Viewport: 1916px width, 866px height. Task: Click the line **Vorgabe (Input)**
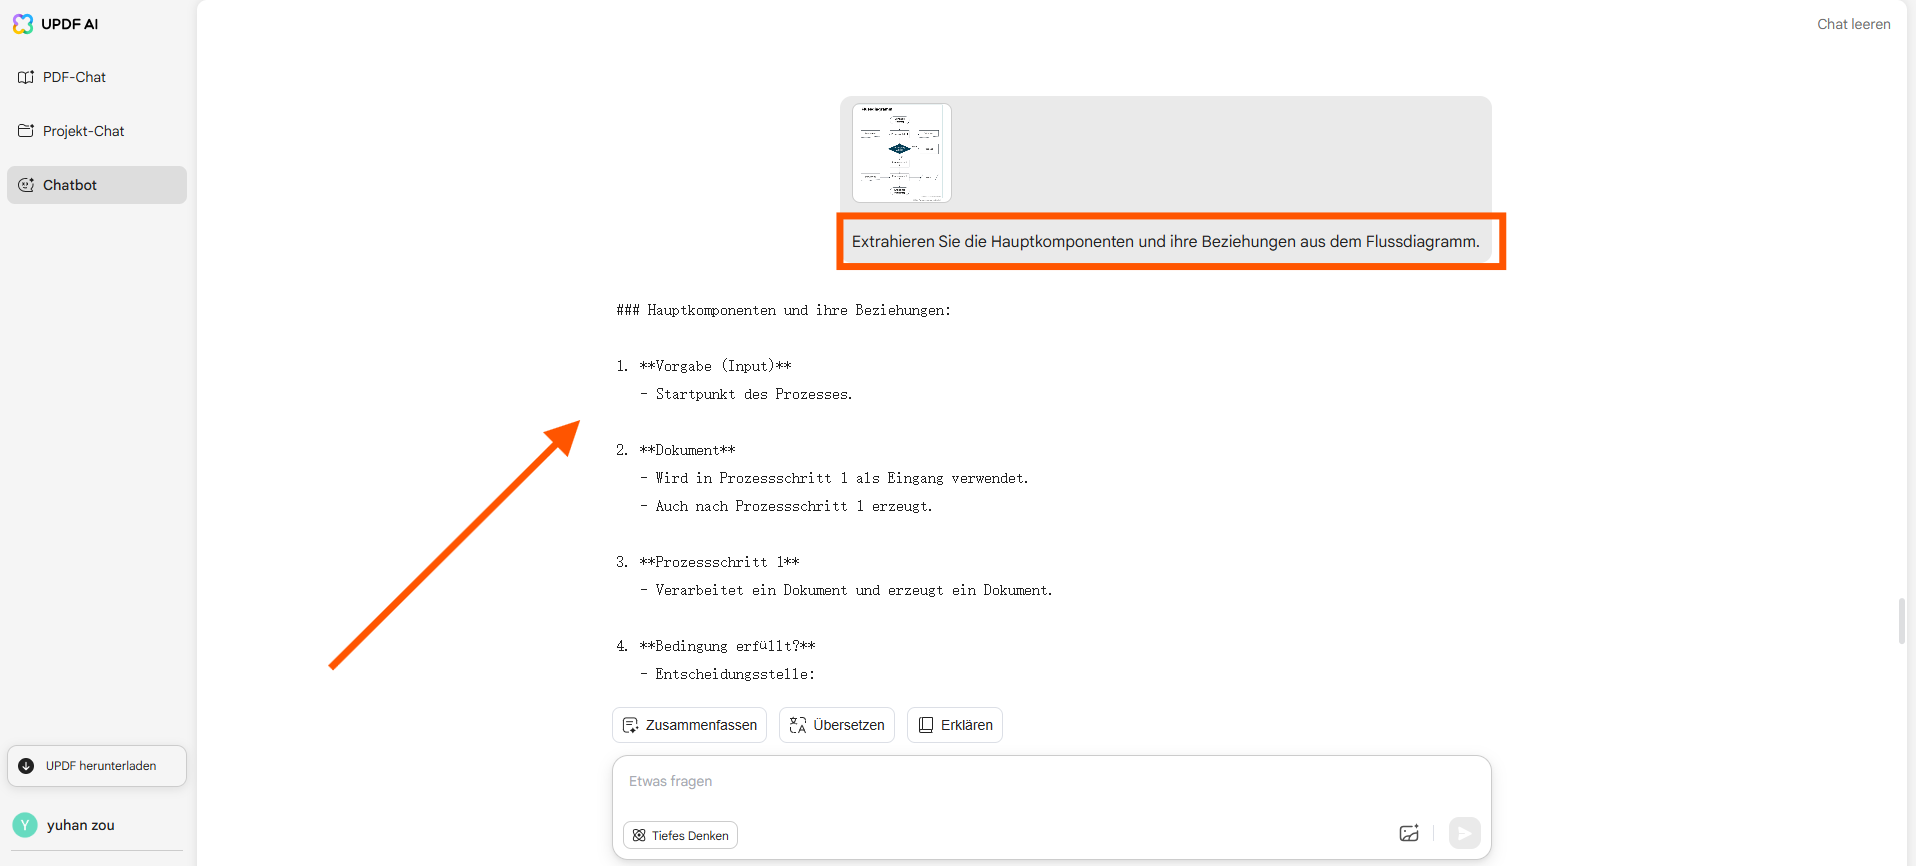tap(715, 366)
